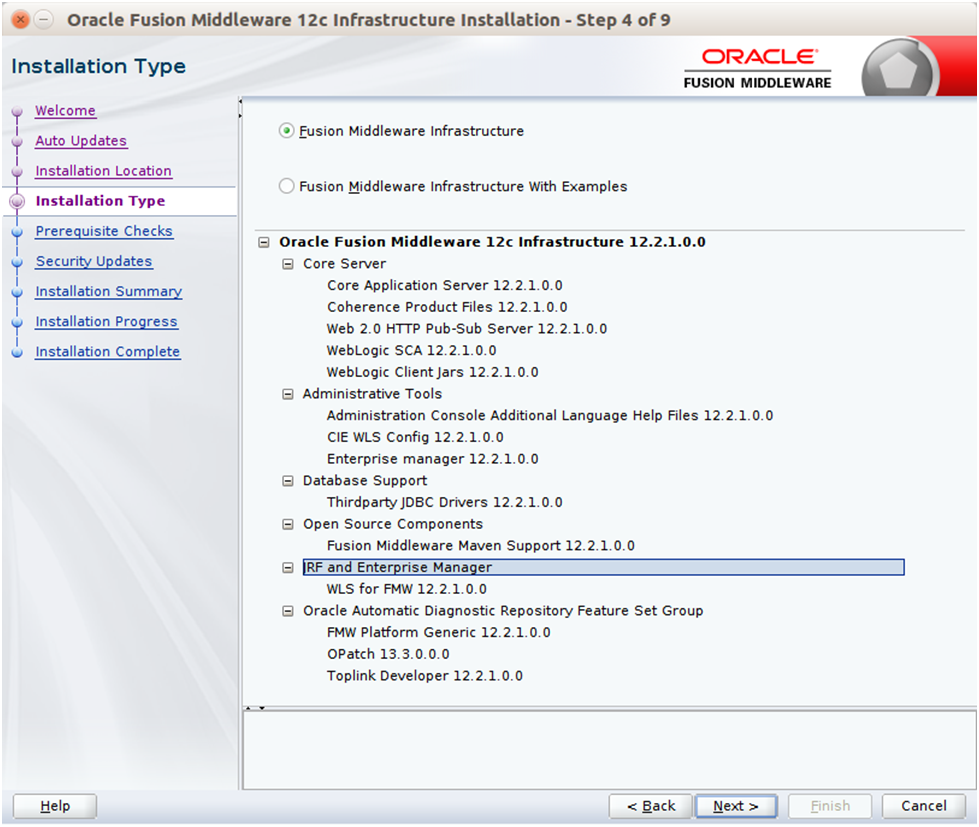
Task: Collapse the Core Server tree node
Action: point(288,264)
